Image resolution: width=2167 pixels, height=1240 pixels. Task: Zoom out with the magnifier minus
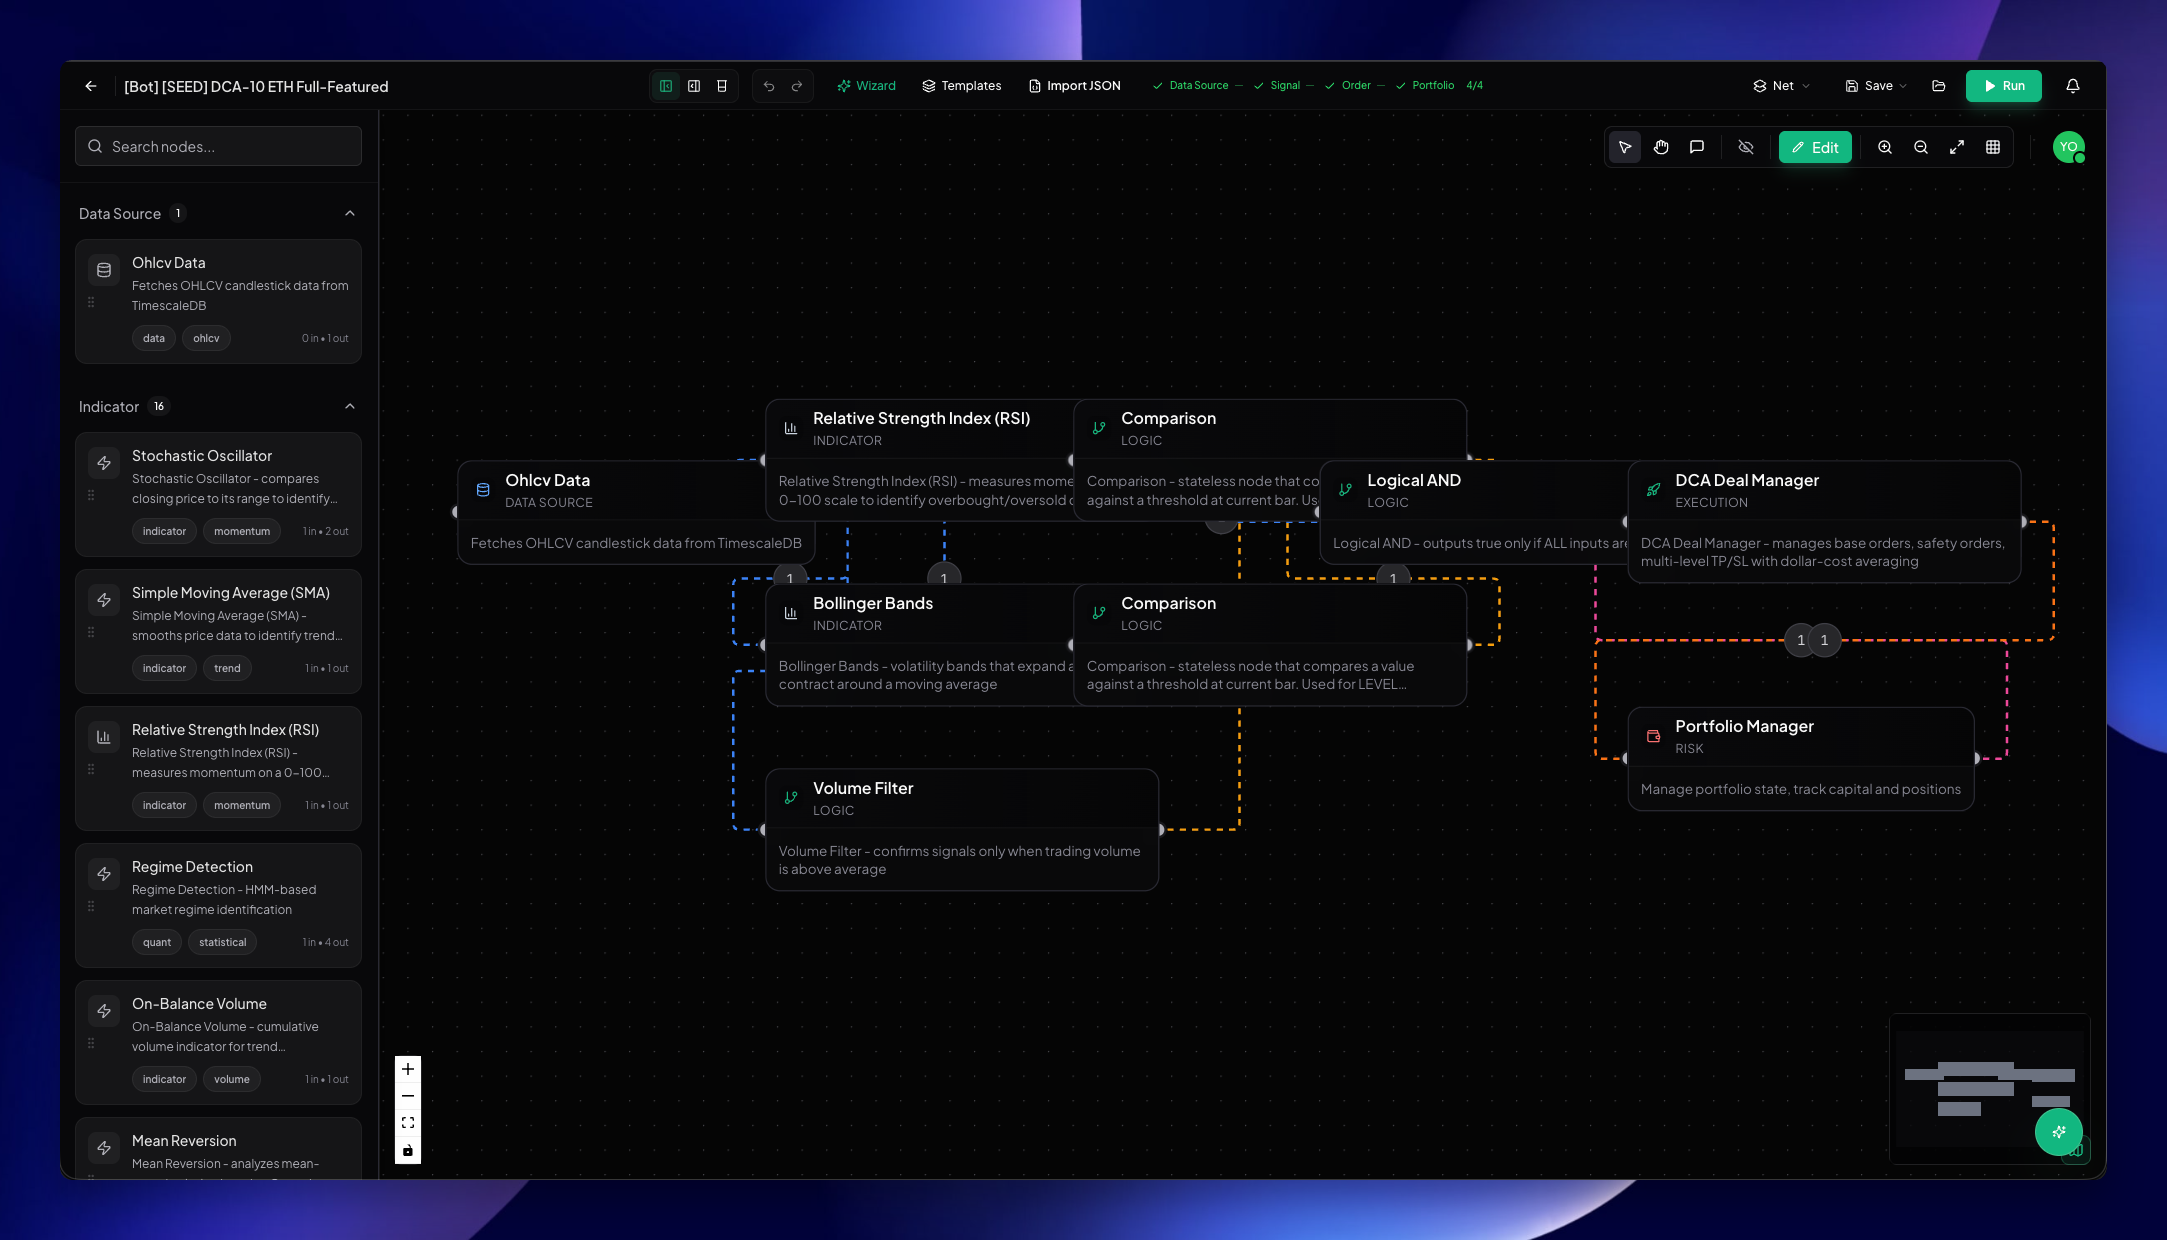coord(1921,147)
